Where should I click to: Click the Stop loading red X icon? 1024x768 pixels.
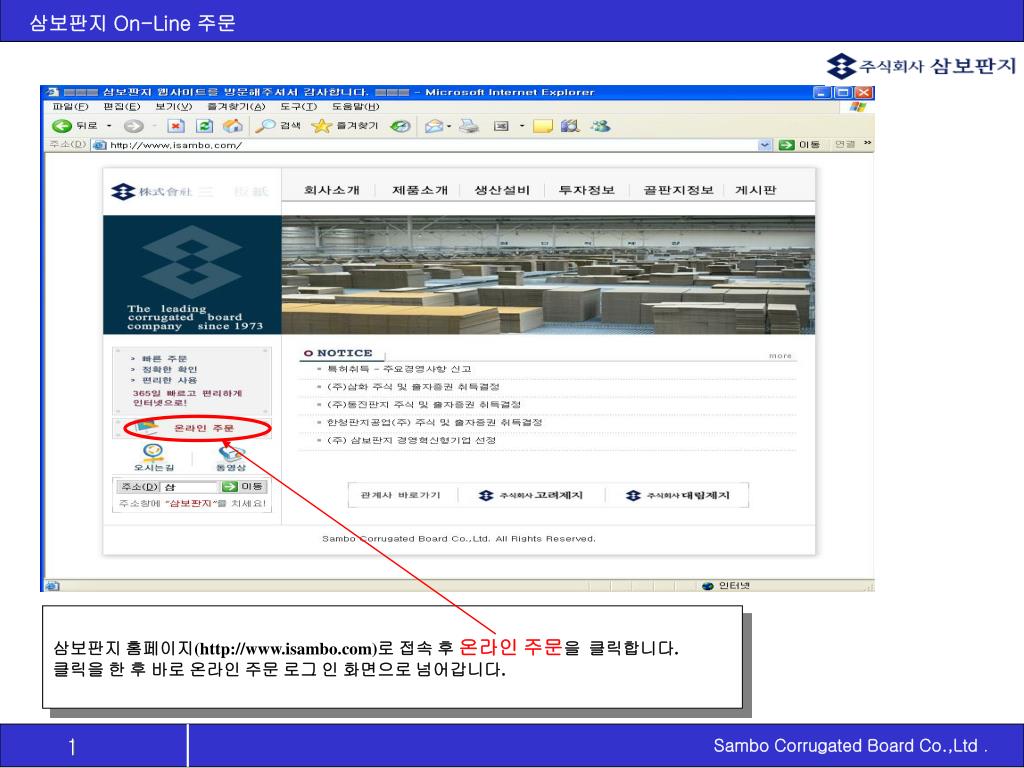[x=176, y=126]
